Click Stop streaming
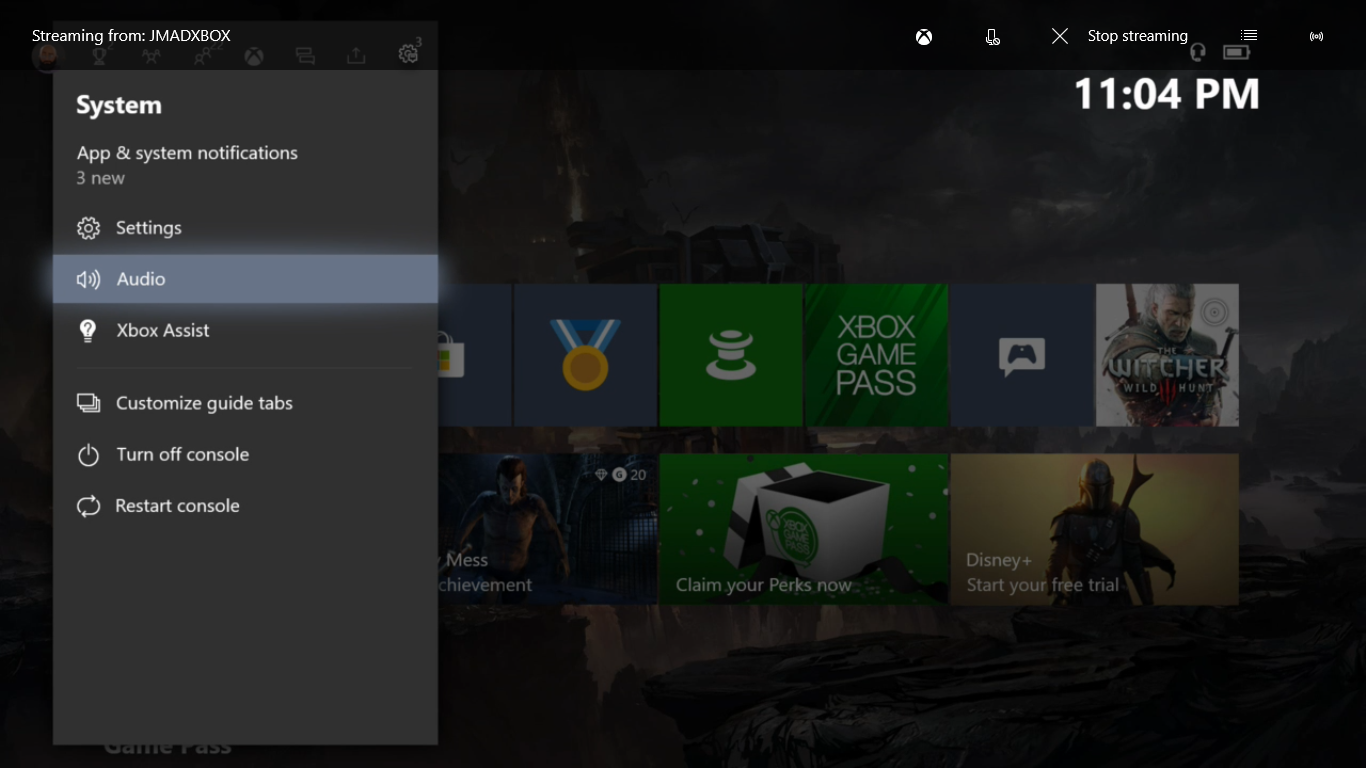Image resolution: width=1366 pixels, height=768 pixels. coord(1137,36)
